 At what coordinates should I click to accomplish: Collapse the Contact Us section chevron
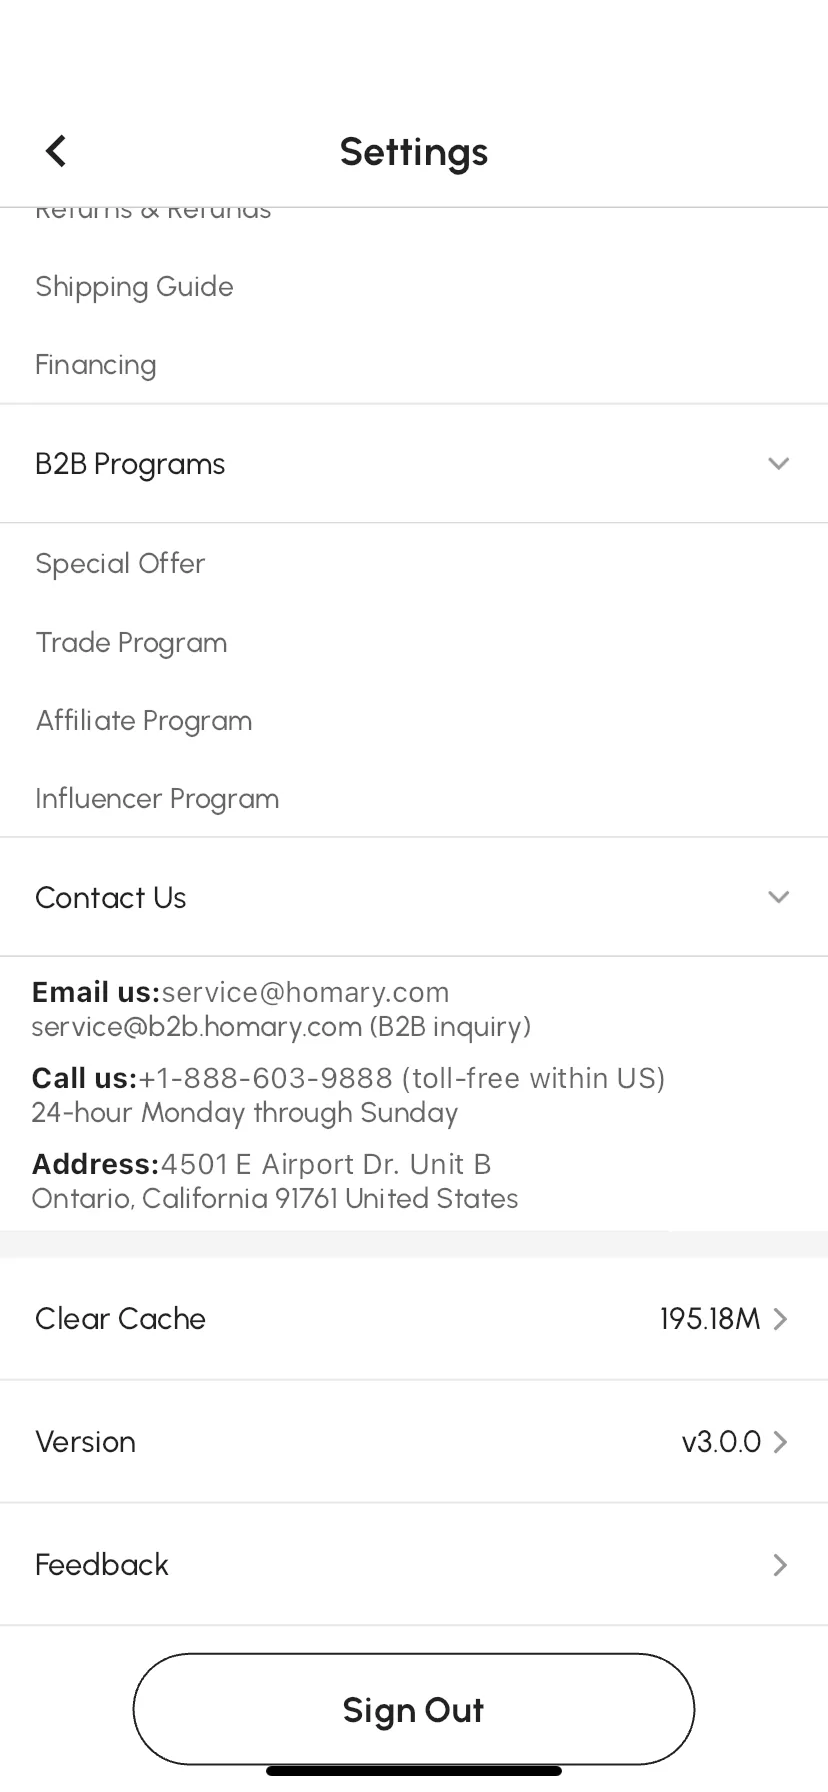click(x=778, y=897)
